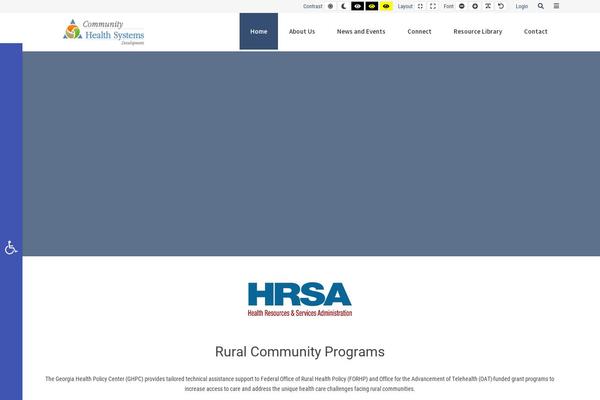Select the default contrast mode icon
Screen dimensions: 600x400
click(330, 6)
